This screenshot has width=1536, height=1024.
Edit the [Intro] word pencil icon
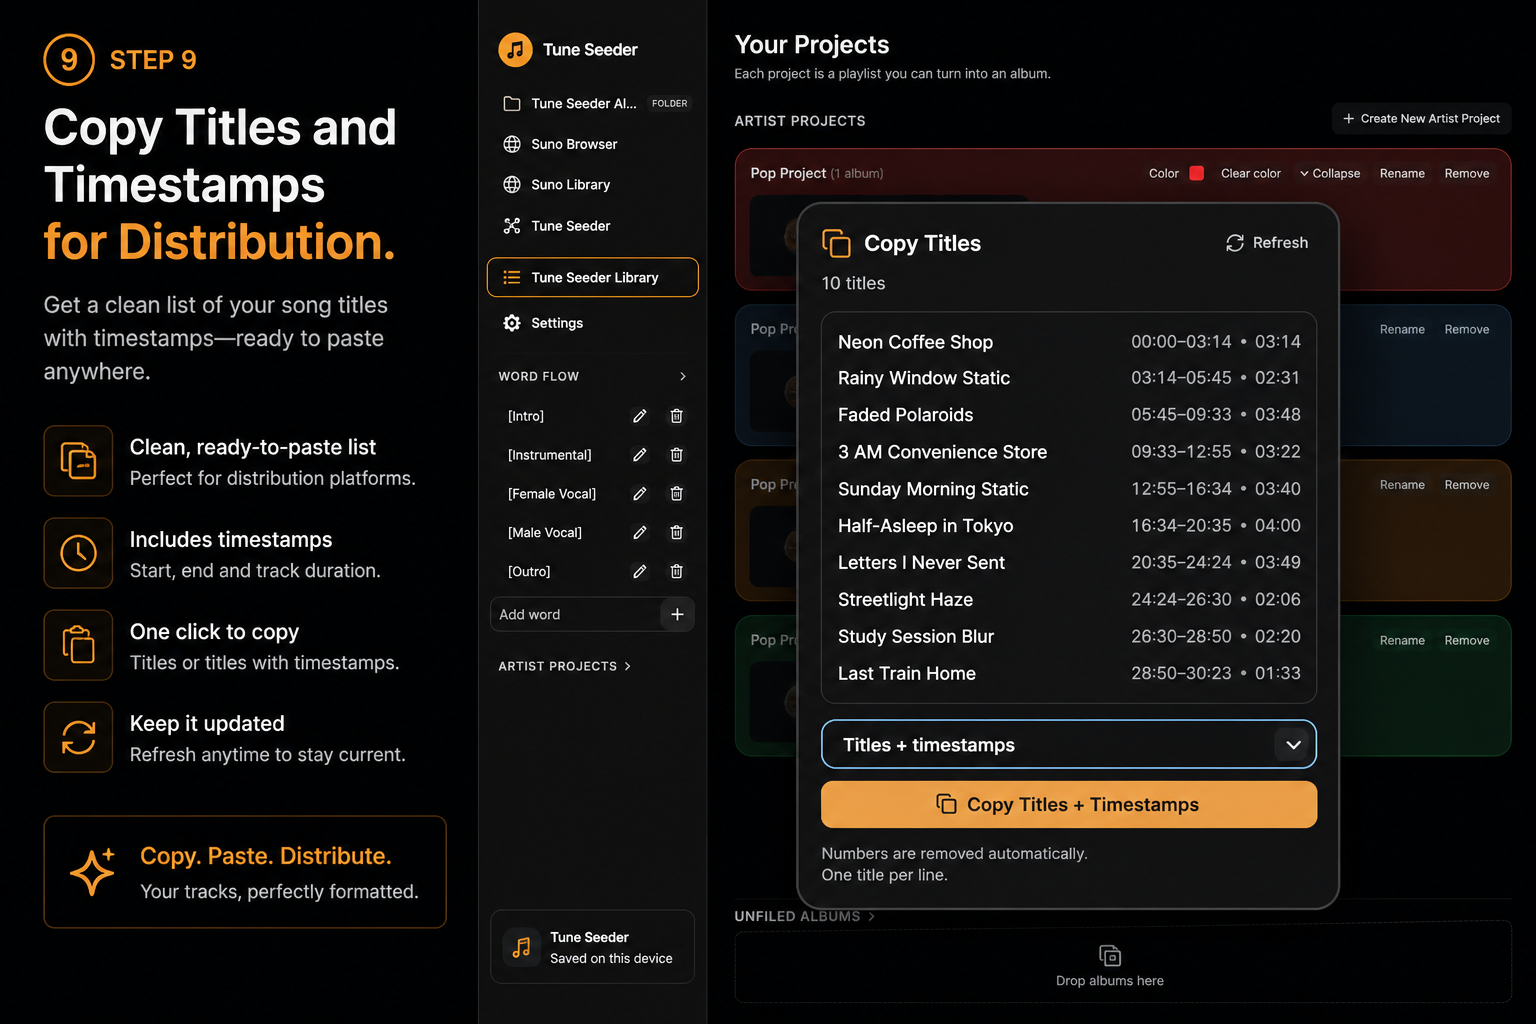(640, 416)
